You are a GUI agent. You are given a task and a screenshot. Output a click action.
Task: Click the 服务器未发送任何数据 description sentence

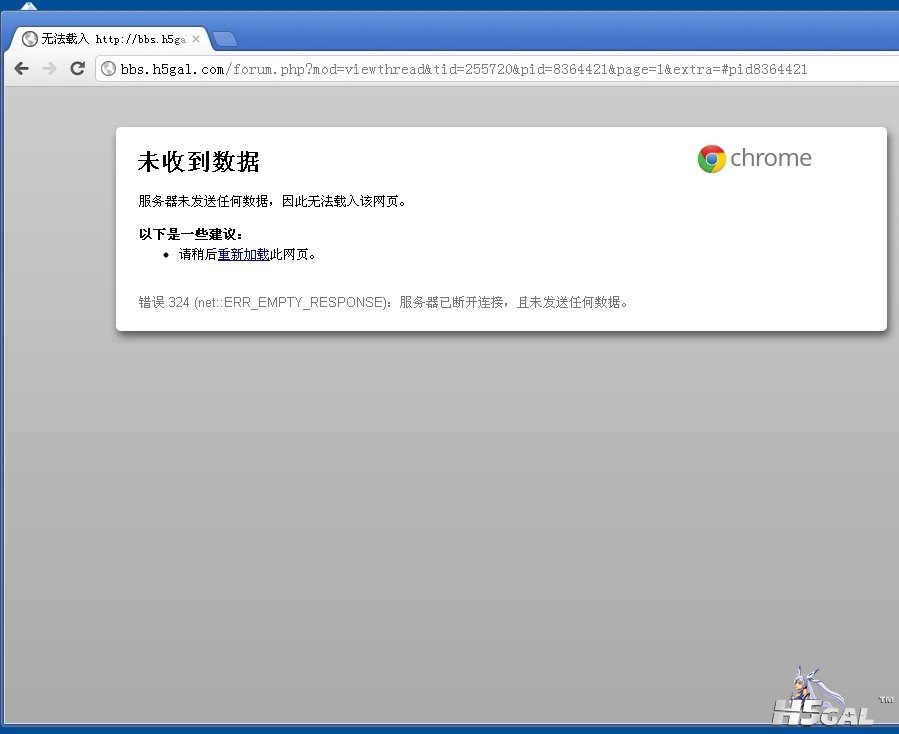(x=272, y=201)
